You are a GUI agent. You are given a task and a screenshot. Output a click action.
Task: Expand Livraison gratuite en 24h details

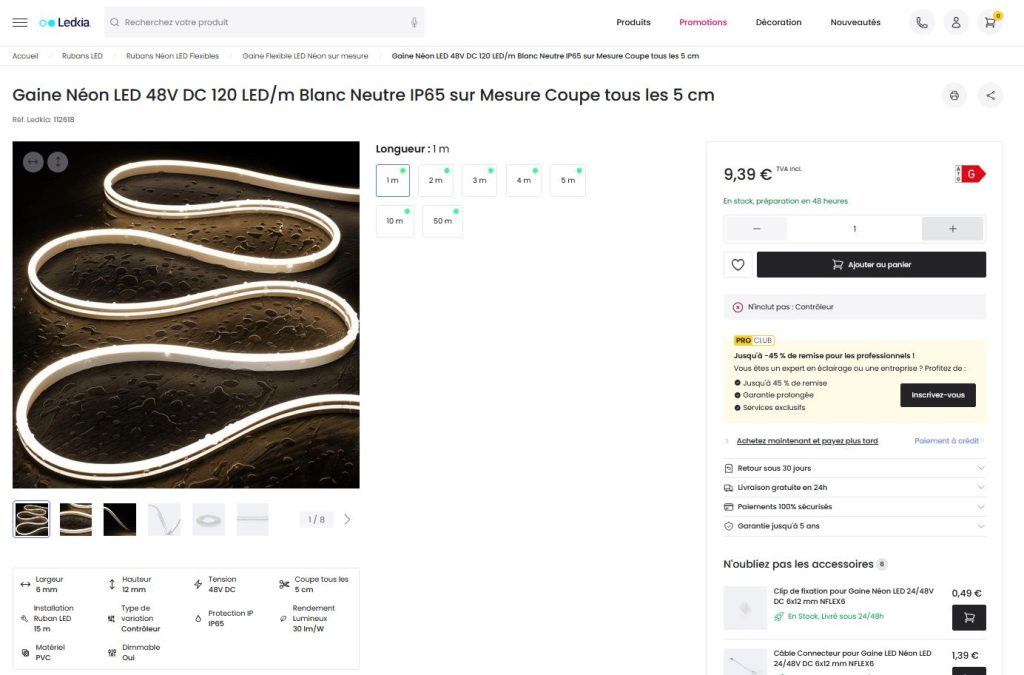click(x=854, y=488)
